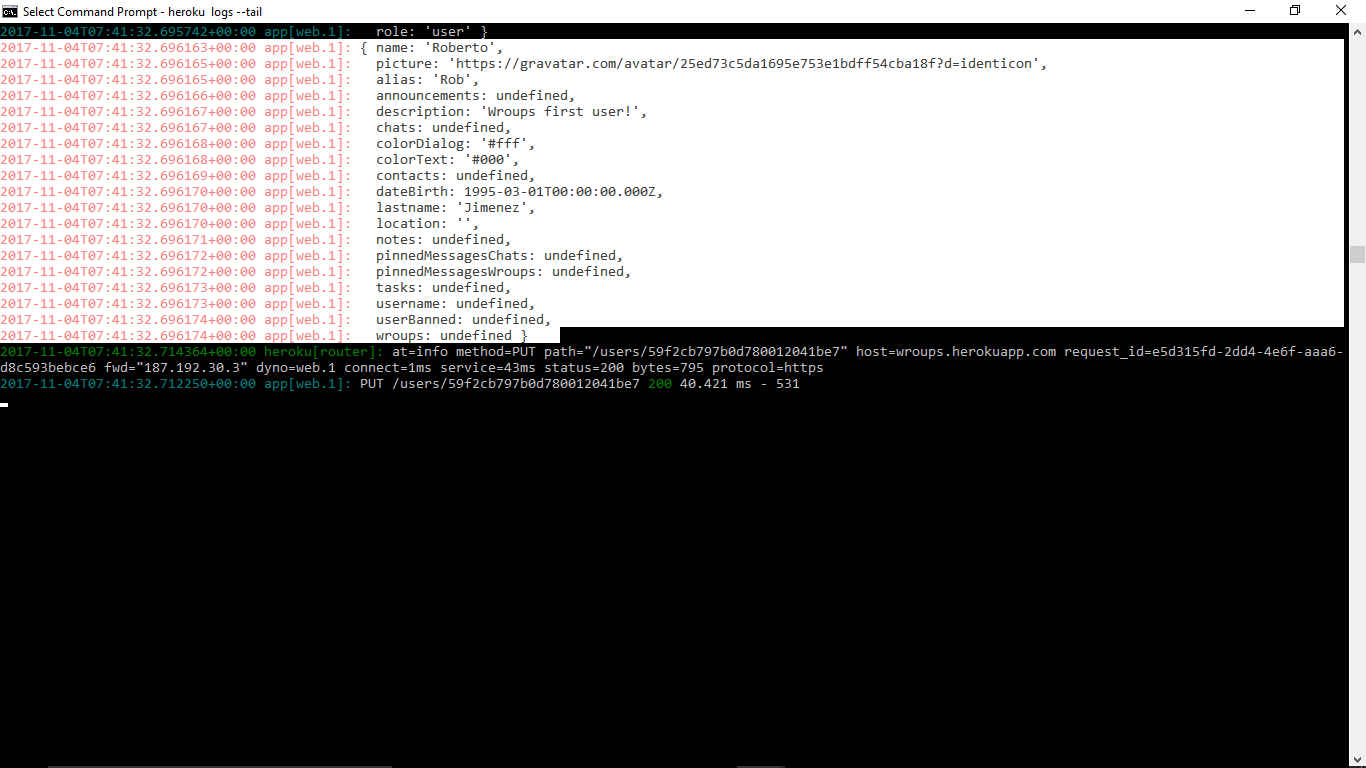The width and height of the screenshot is (1366, 768).
Task: Click the colorDialog value '#fff'
Action: [x=503, y=144]
